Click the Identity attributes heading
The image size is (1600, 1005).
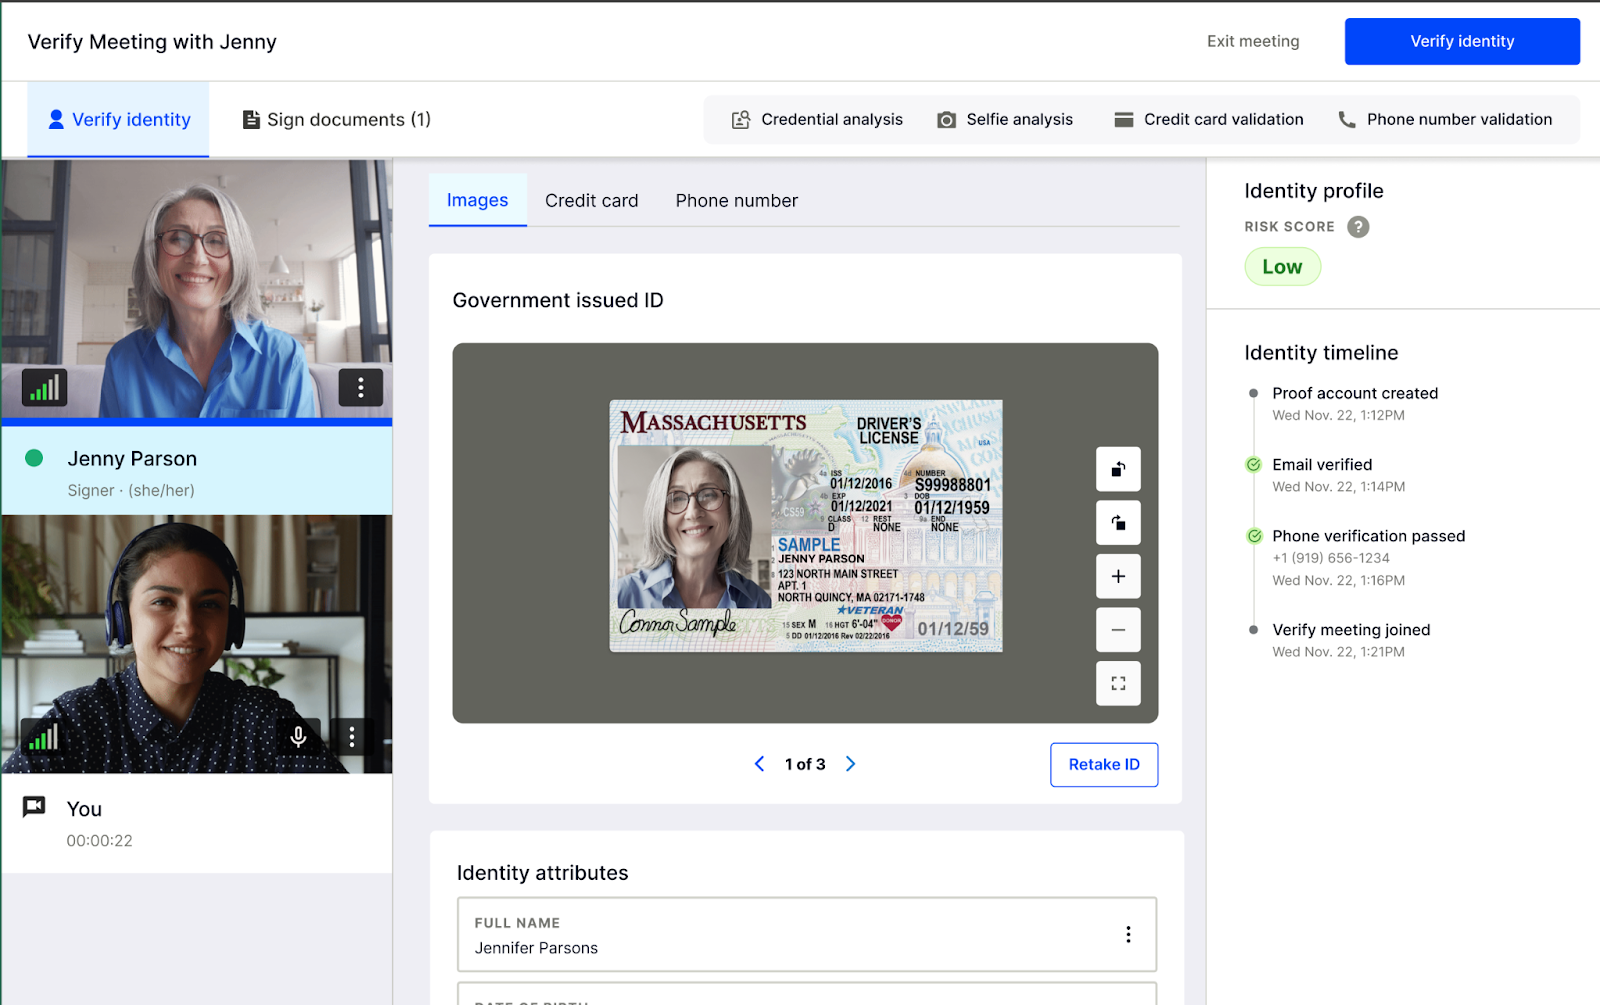click(542, 873)
